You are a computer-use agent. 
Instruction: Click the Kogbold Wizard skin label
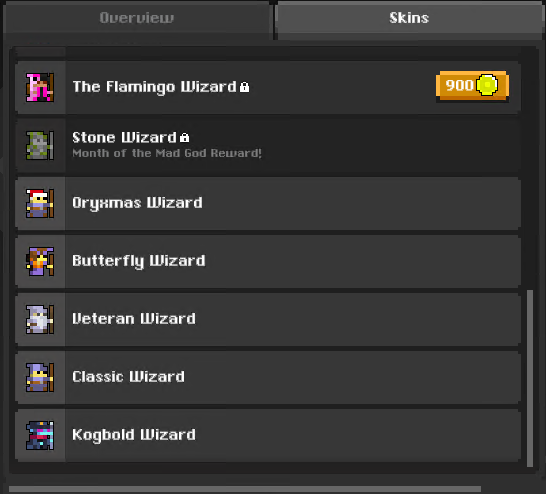tap(134, 435)
